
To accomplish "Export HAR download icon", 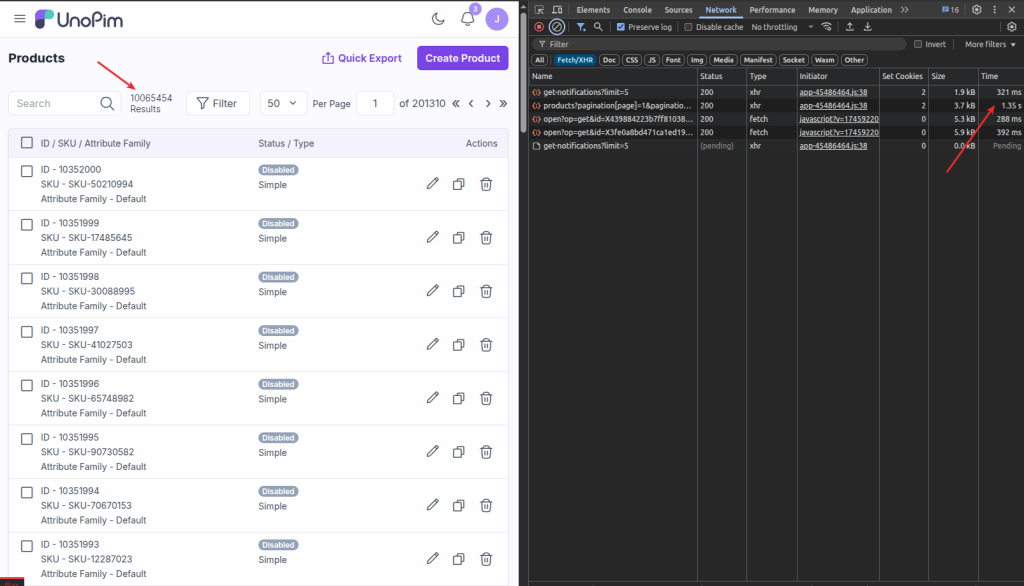I will click(868, 27).
